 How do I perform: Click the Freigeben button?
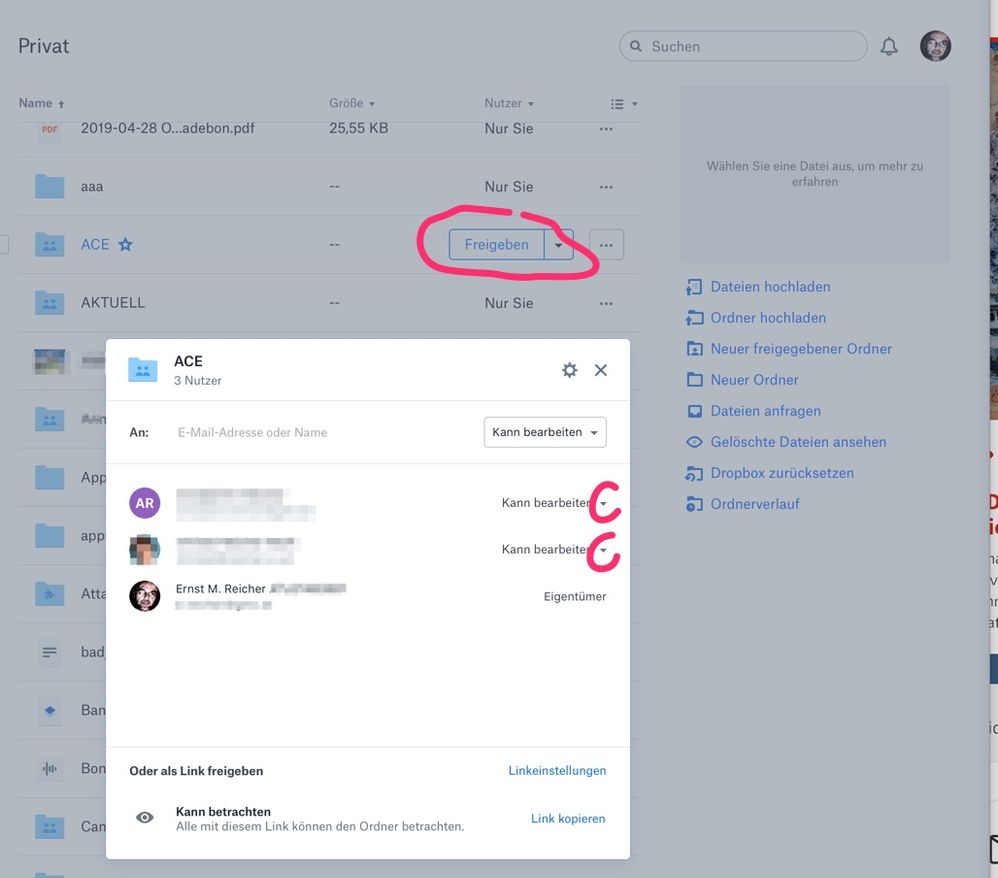coord(496,244)
